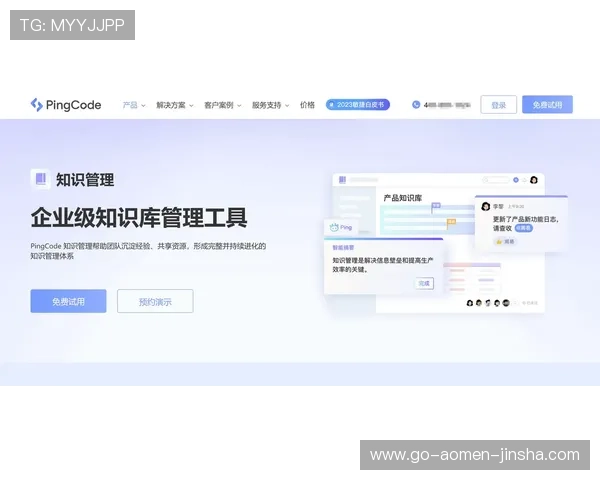Image resolution: width=600 pixels, height=480 pixels.
Task: Click the header 免费试用 button
Action: [x=547, y=104]
